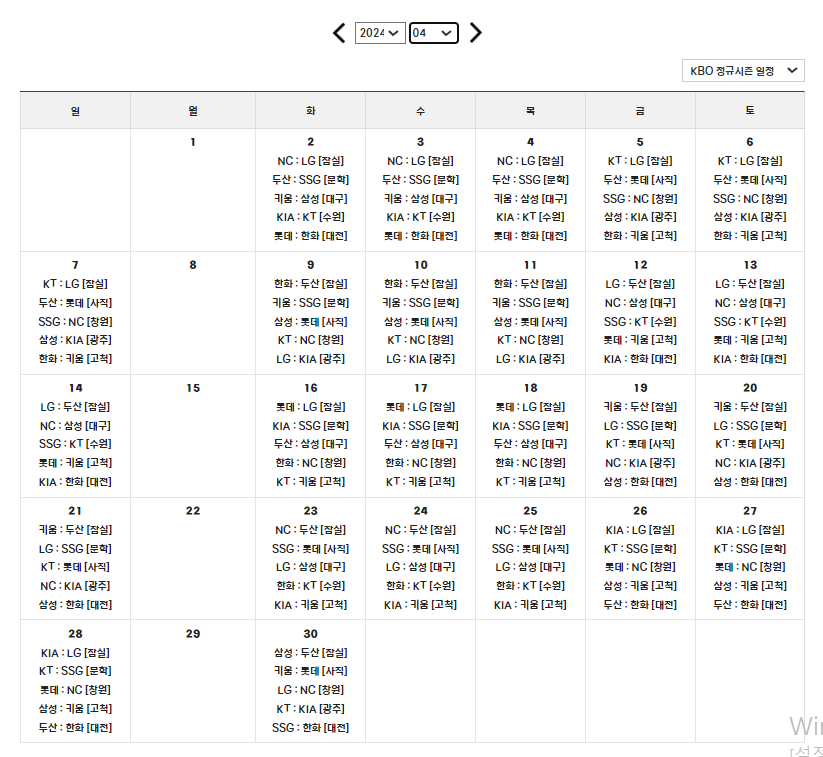Open the 04 month dropdown

[433, 32]
